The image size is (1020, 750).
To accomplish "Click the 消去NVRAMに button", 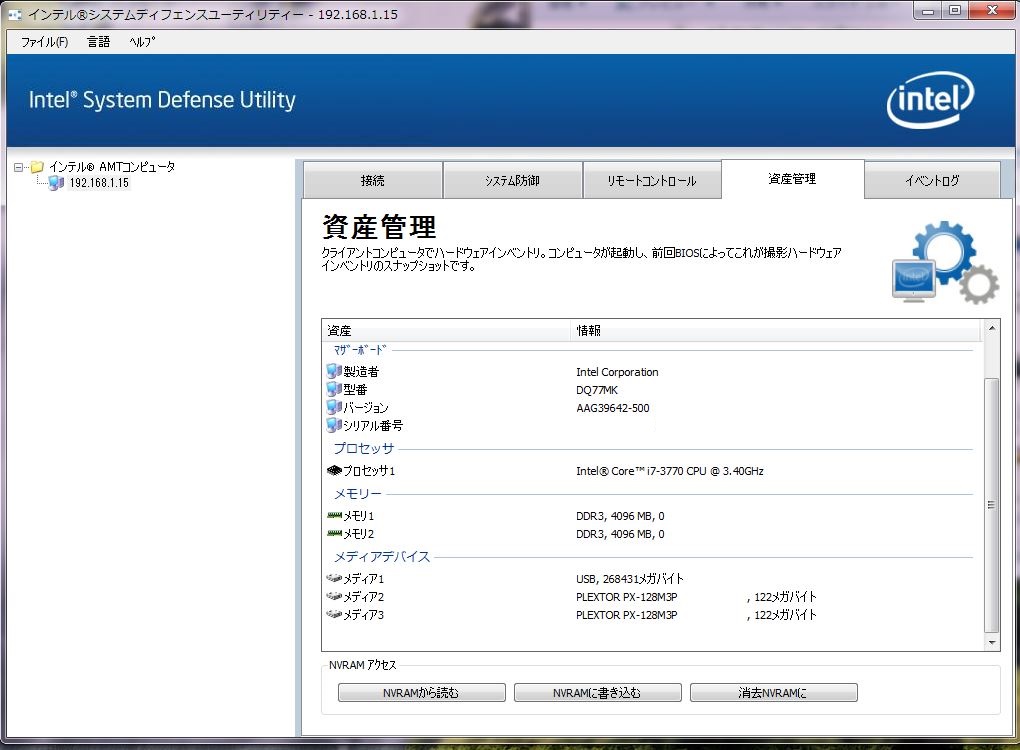I will tap(773, 693).
